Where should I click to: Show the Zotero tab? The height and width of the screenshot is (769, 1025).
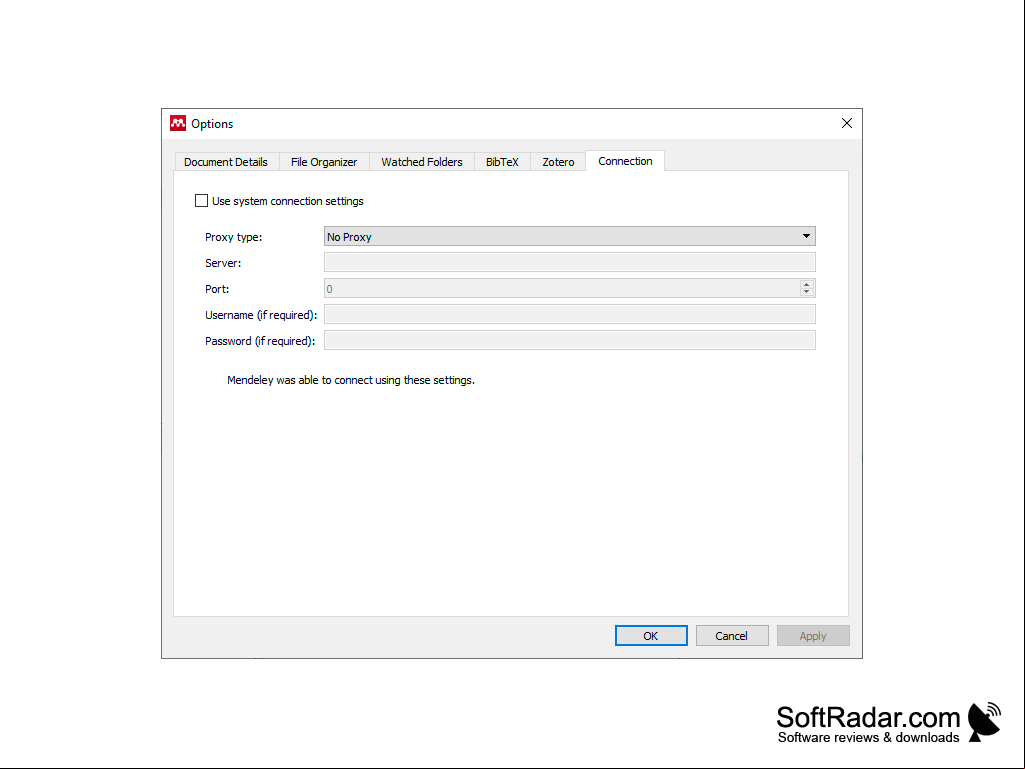[558, 162]
